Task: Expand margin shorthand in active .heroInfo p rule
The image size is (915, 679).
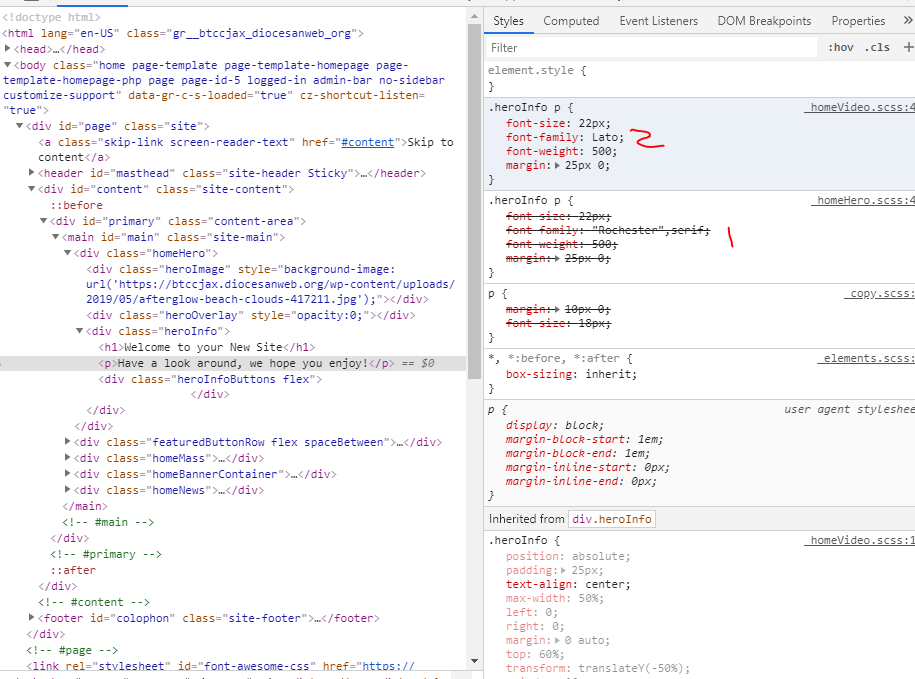Action: 557,165
